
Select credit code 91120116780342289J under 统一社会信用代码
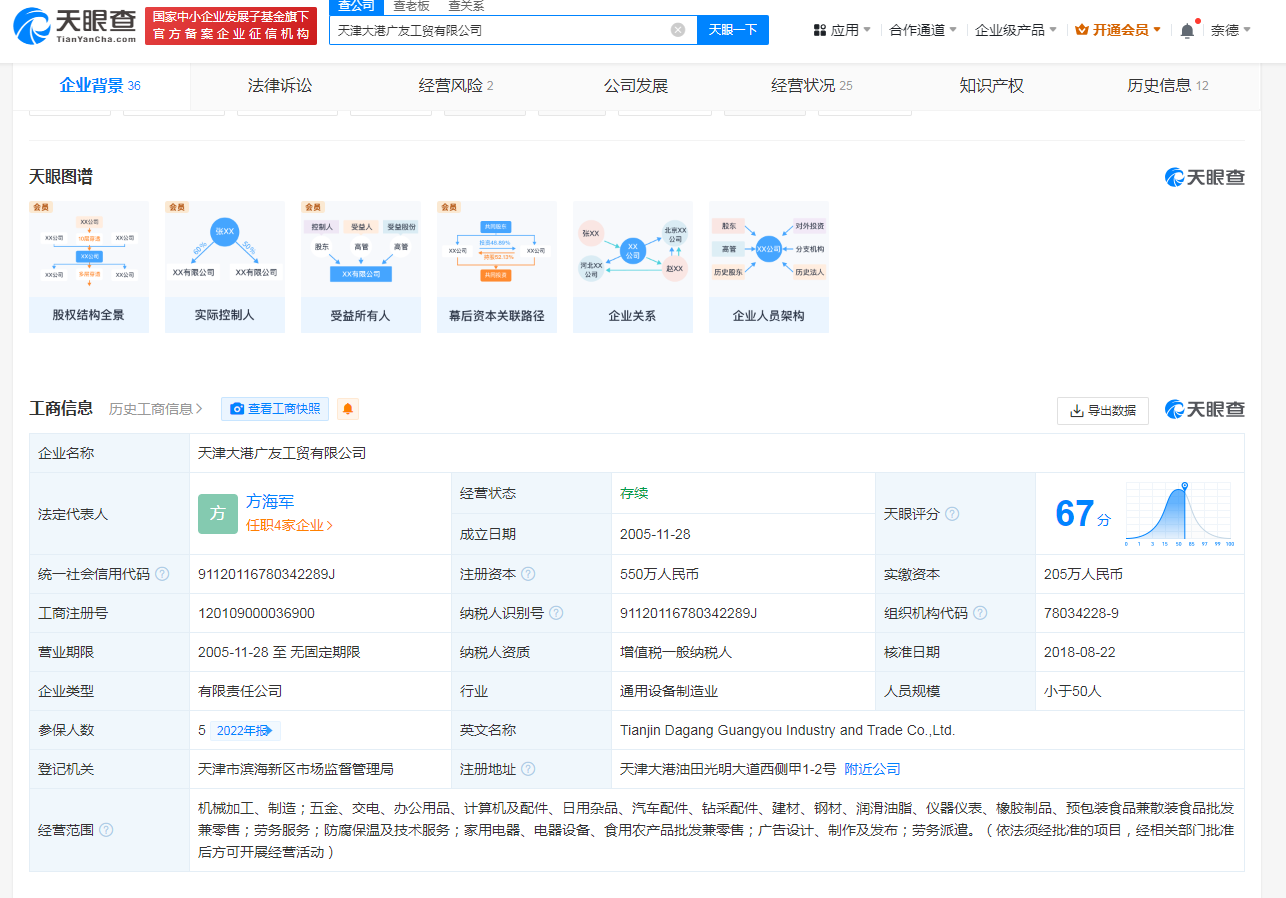[266, 574]
